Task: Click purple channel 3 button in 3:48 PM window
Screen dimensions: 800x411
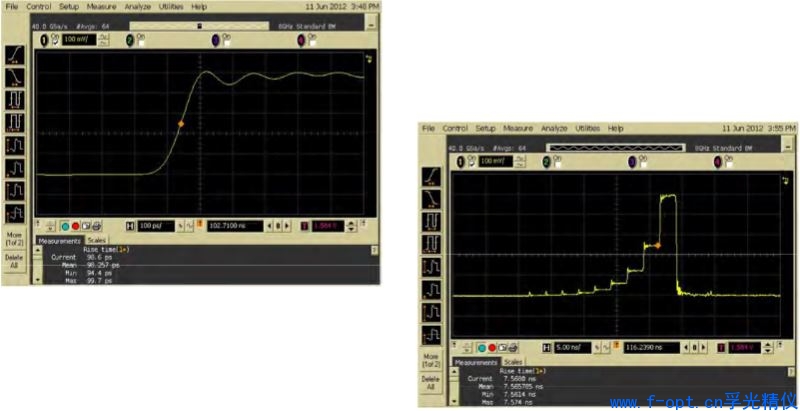Action: click(x=215, y=38)
